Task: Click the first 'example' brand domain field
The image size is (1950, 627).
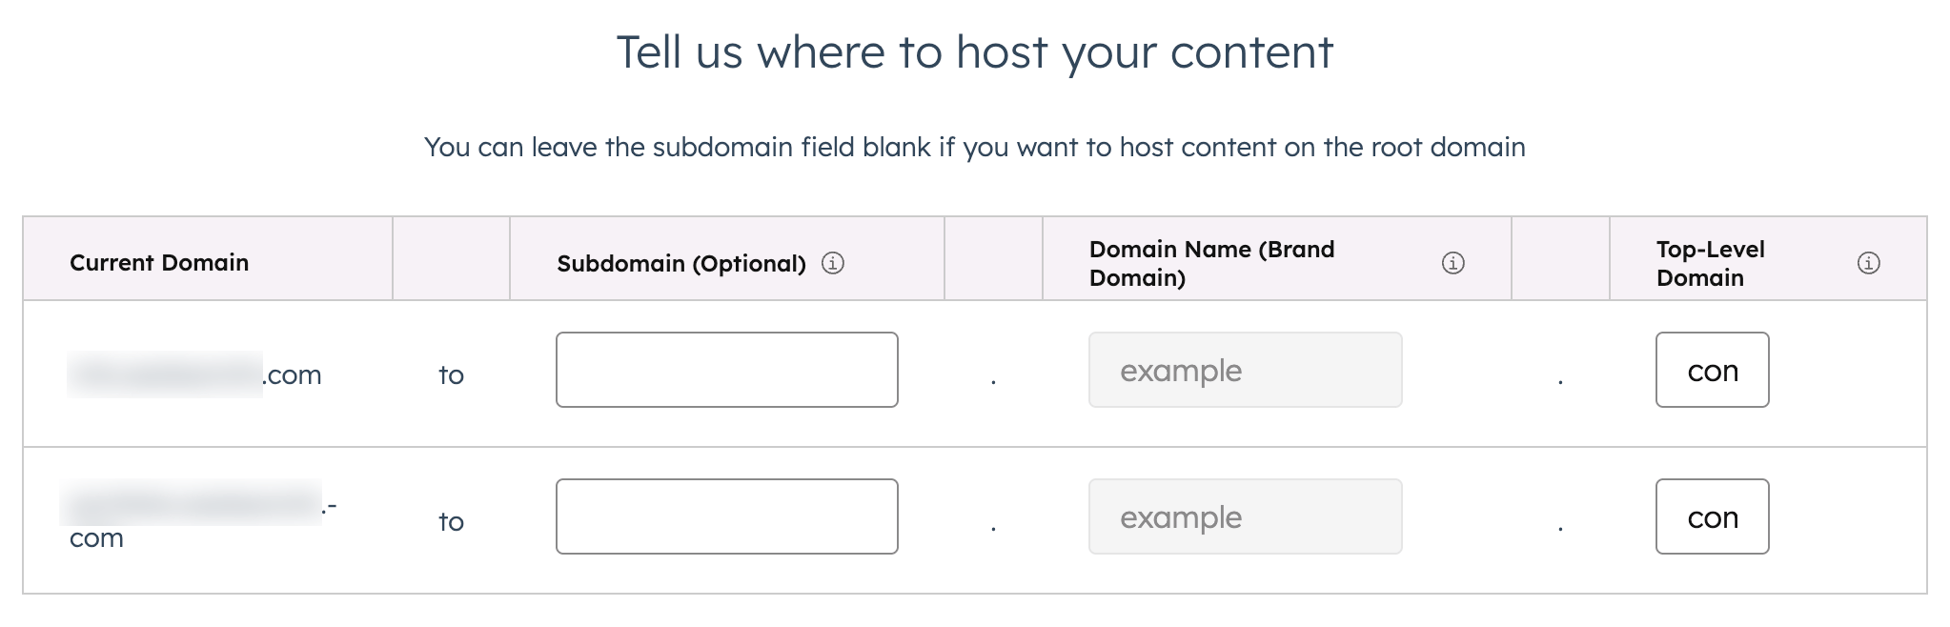Action: coord(1244,370)
